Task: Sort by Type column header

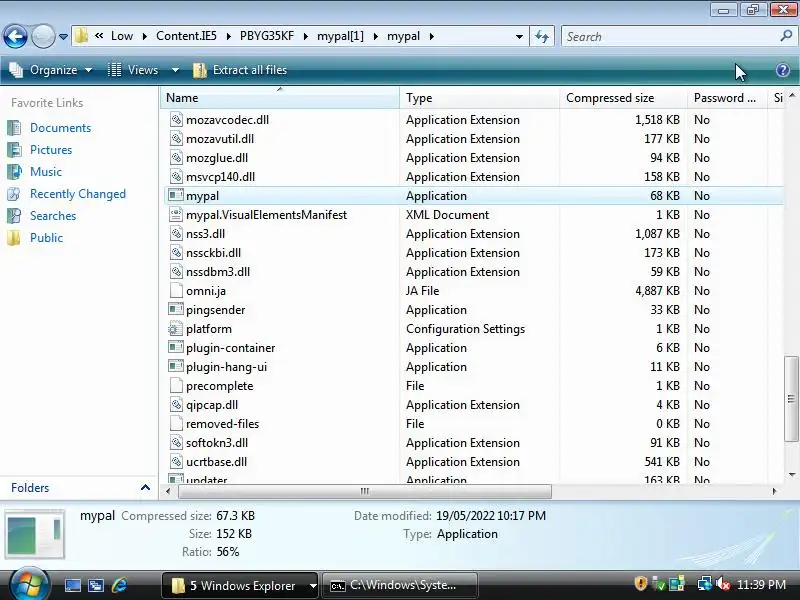Action: (479, 98)
